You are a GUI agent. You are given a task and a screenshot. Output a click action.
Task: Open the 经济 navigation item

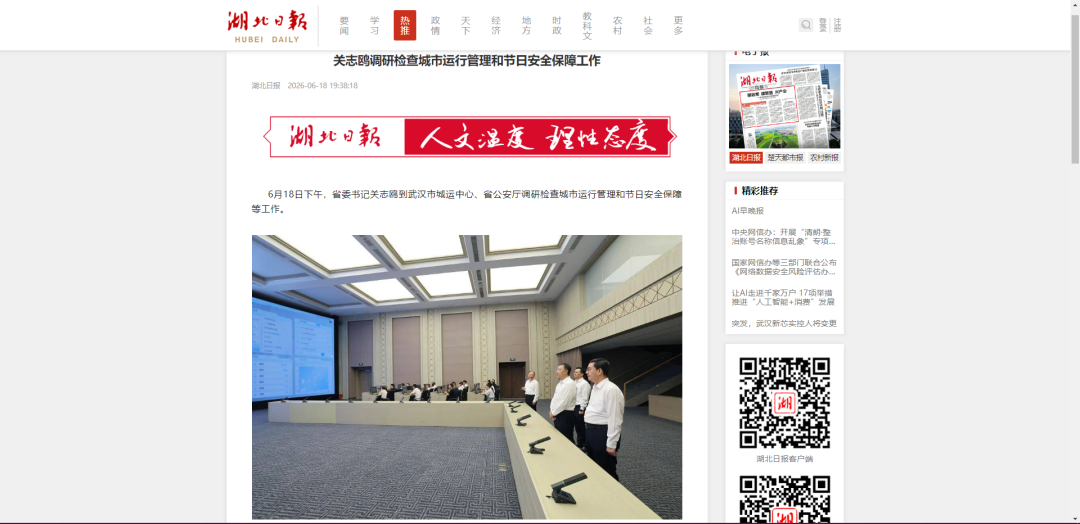(x=496, y=25)
